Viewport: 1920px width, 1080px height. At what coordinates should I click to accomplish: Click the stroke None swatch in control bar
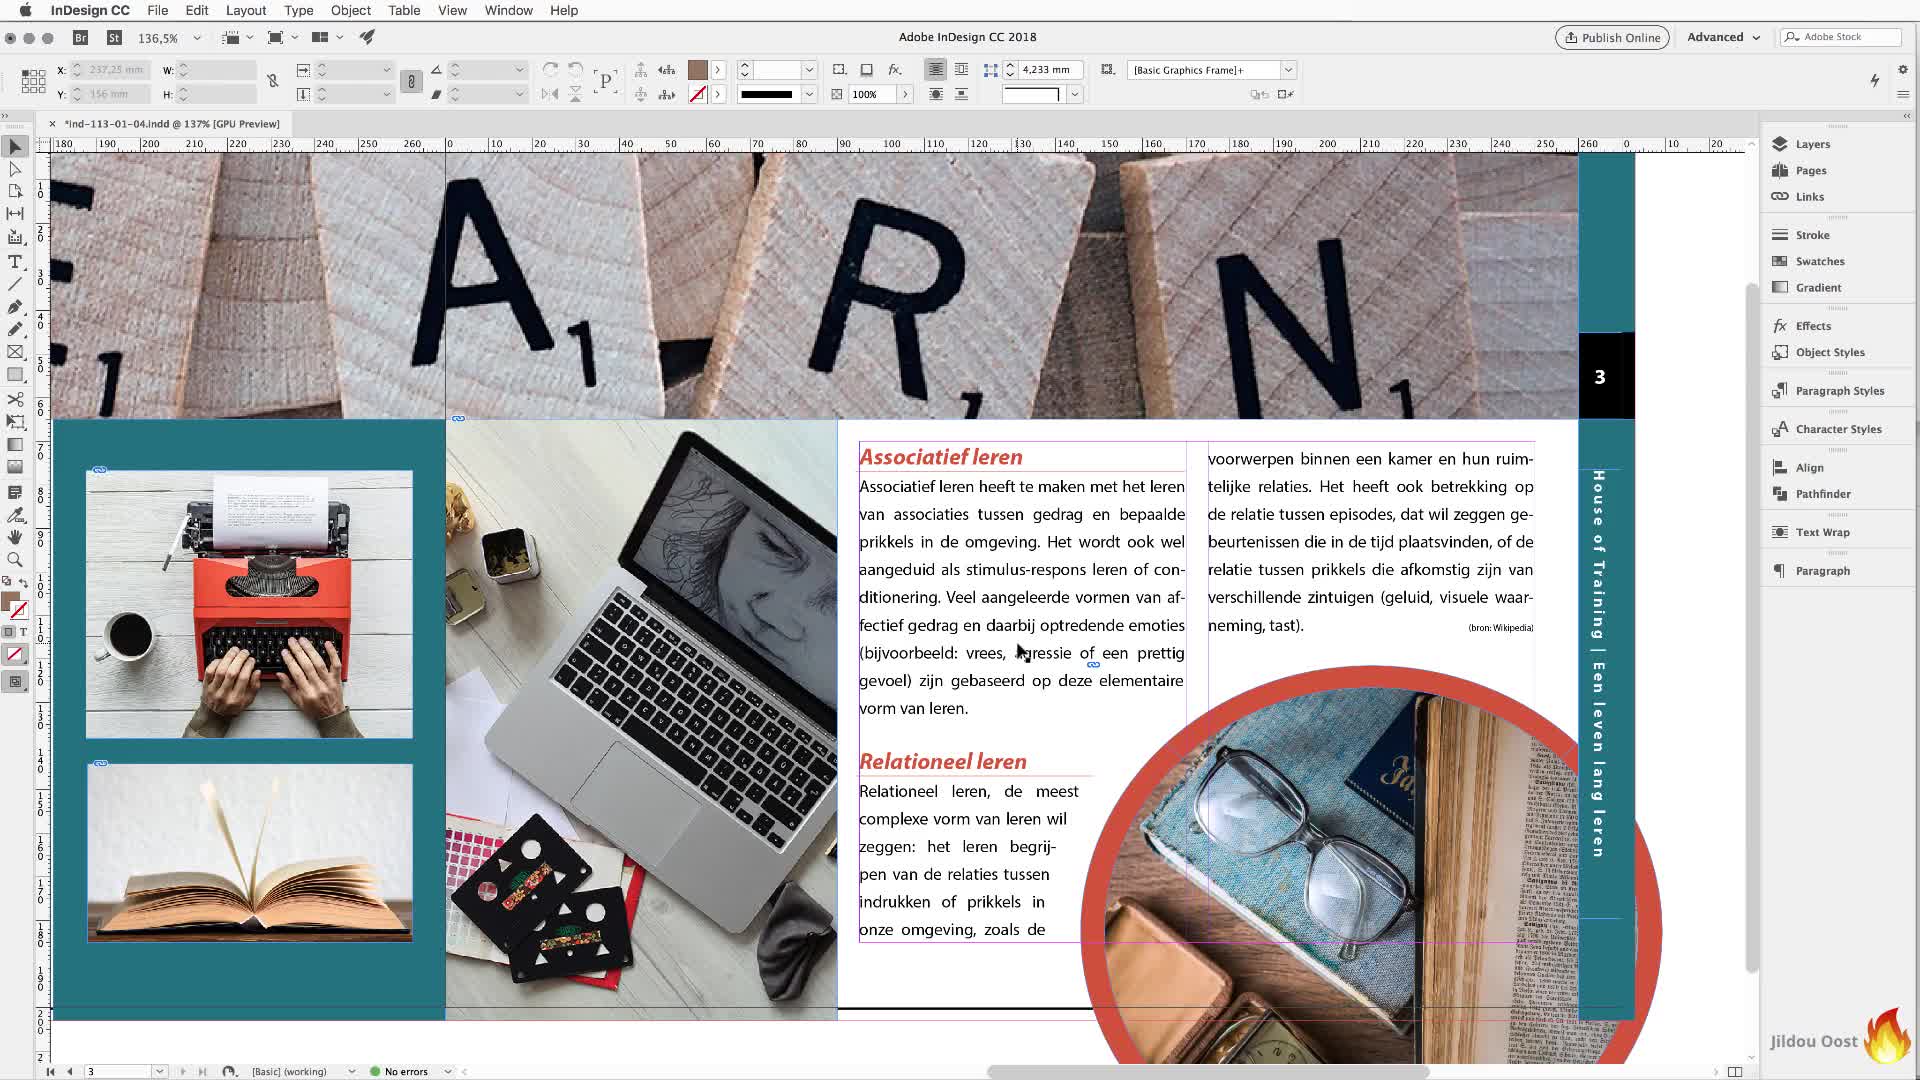[x=697, y=94]
